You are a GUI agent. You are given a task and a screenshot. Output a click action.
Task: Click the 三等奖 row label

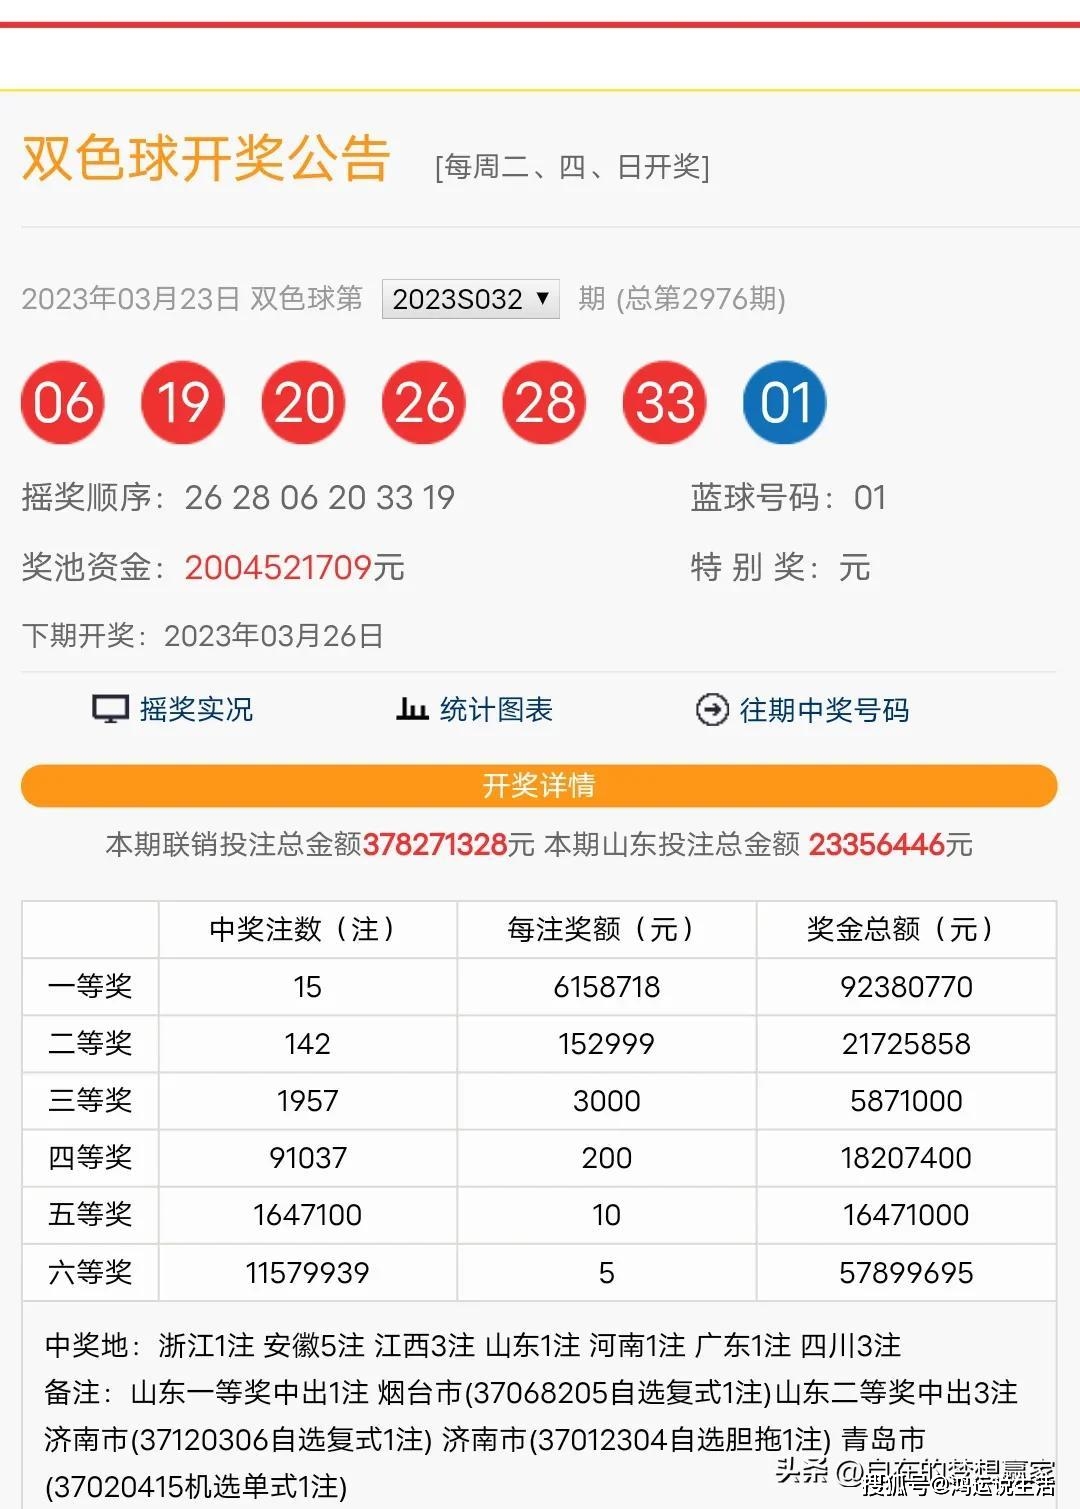(90, 1101)
